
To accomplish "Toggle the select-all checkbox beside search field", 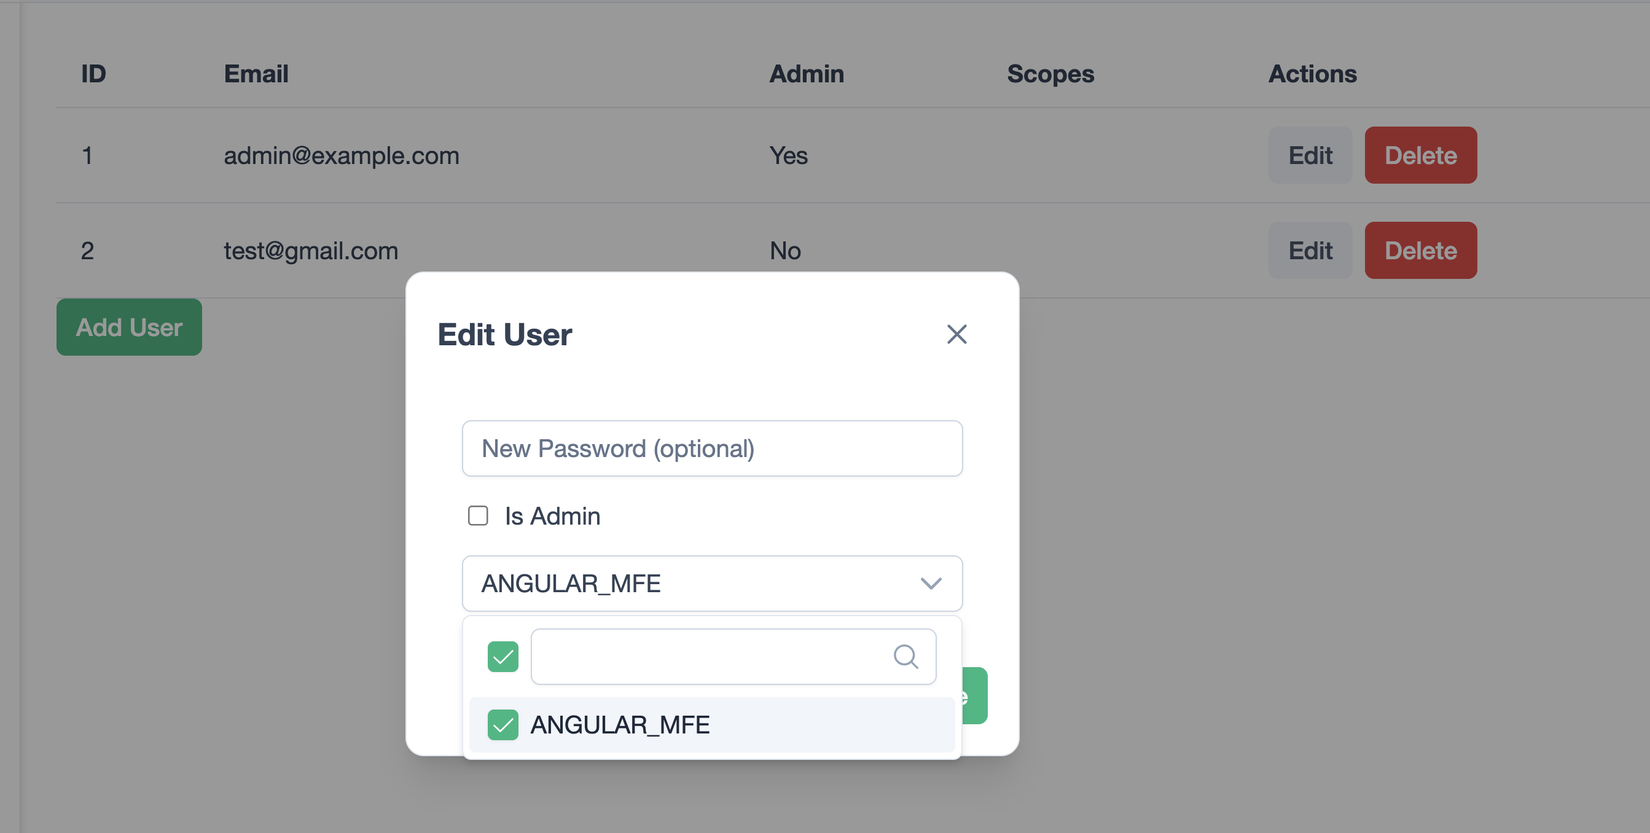I will tap(503, 657).
